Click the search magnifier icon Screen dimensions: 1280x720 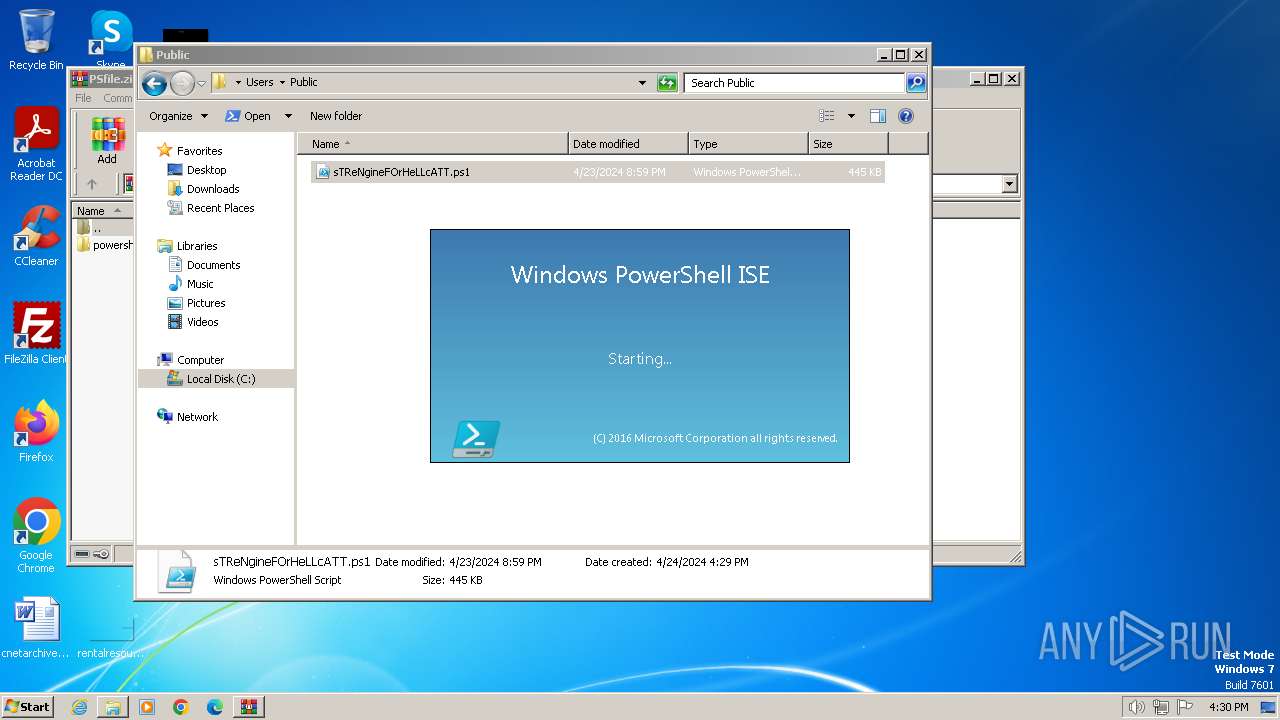coord(916,83)
